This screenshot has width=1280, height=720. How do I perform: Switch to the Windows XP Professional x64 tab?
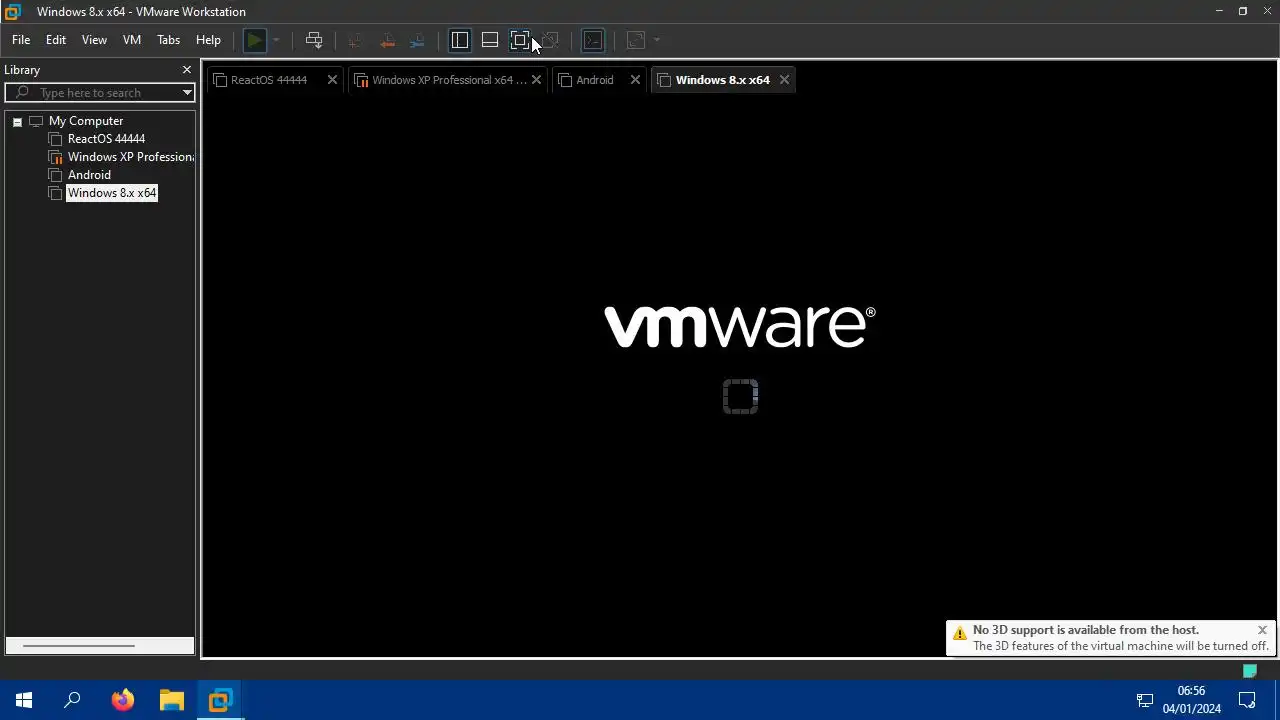click(448, 80)
